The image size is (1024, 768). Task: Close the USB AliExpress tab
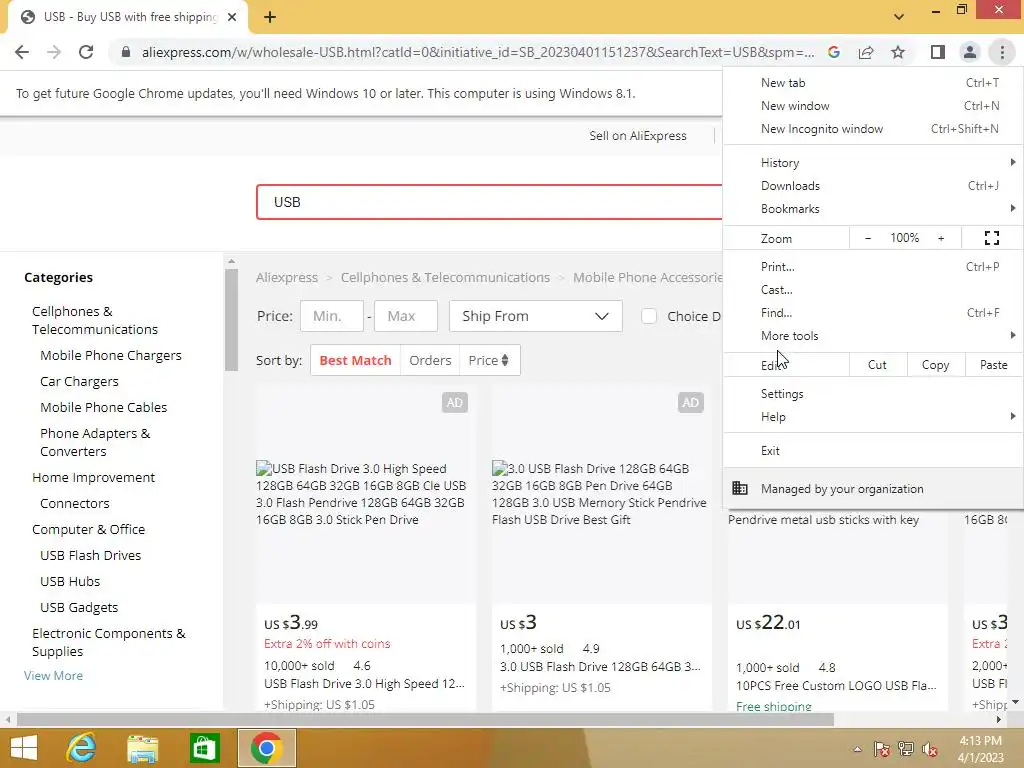click(232, 18)
